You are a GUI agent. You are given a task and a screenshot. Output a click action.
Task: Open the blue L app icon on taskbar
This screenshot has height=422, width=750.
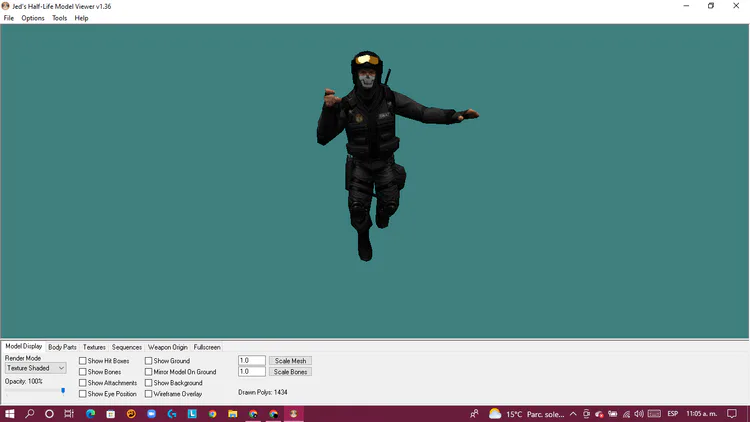coord(192,414)
